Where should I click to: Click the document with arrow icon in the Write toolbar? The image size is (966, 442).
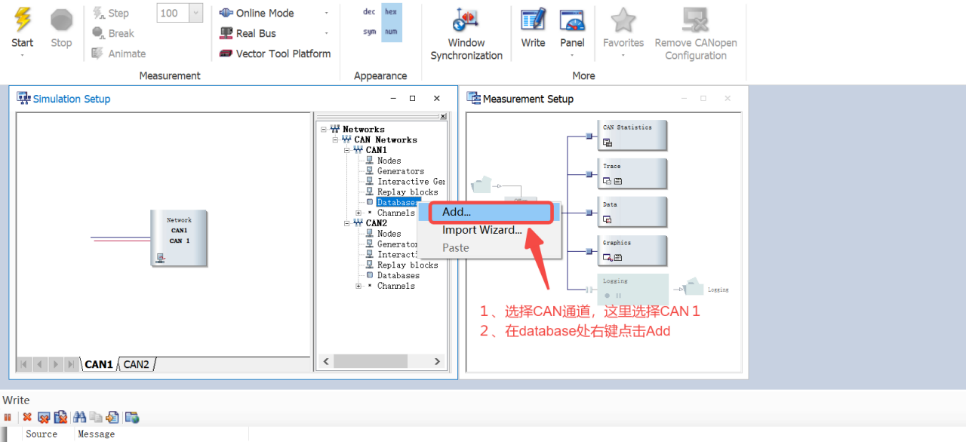click(x=113, y=417)
